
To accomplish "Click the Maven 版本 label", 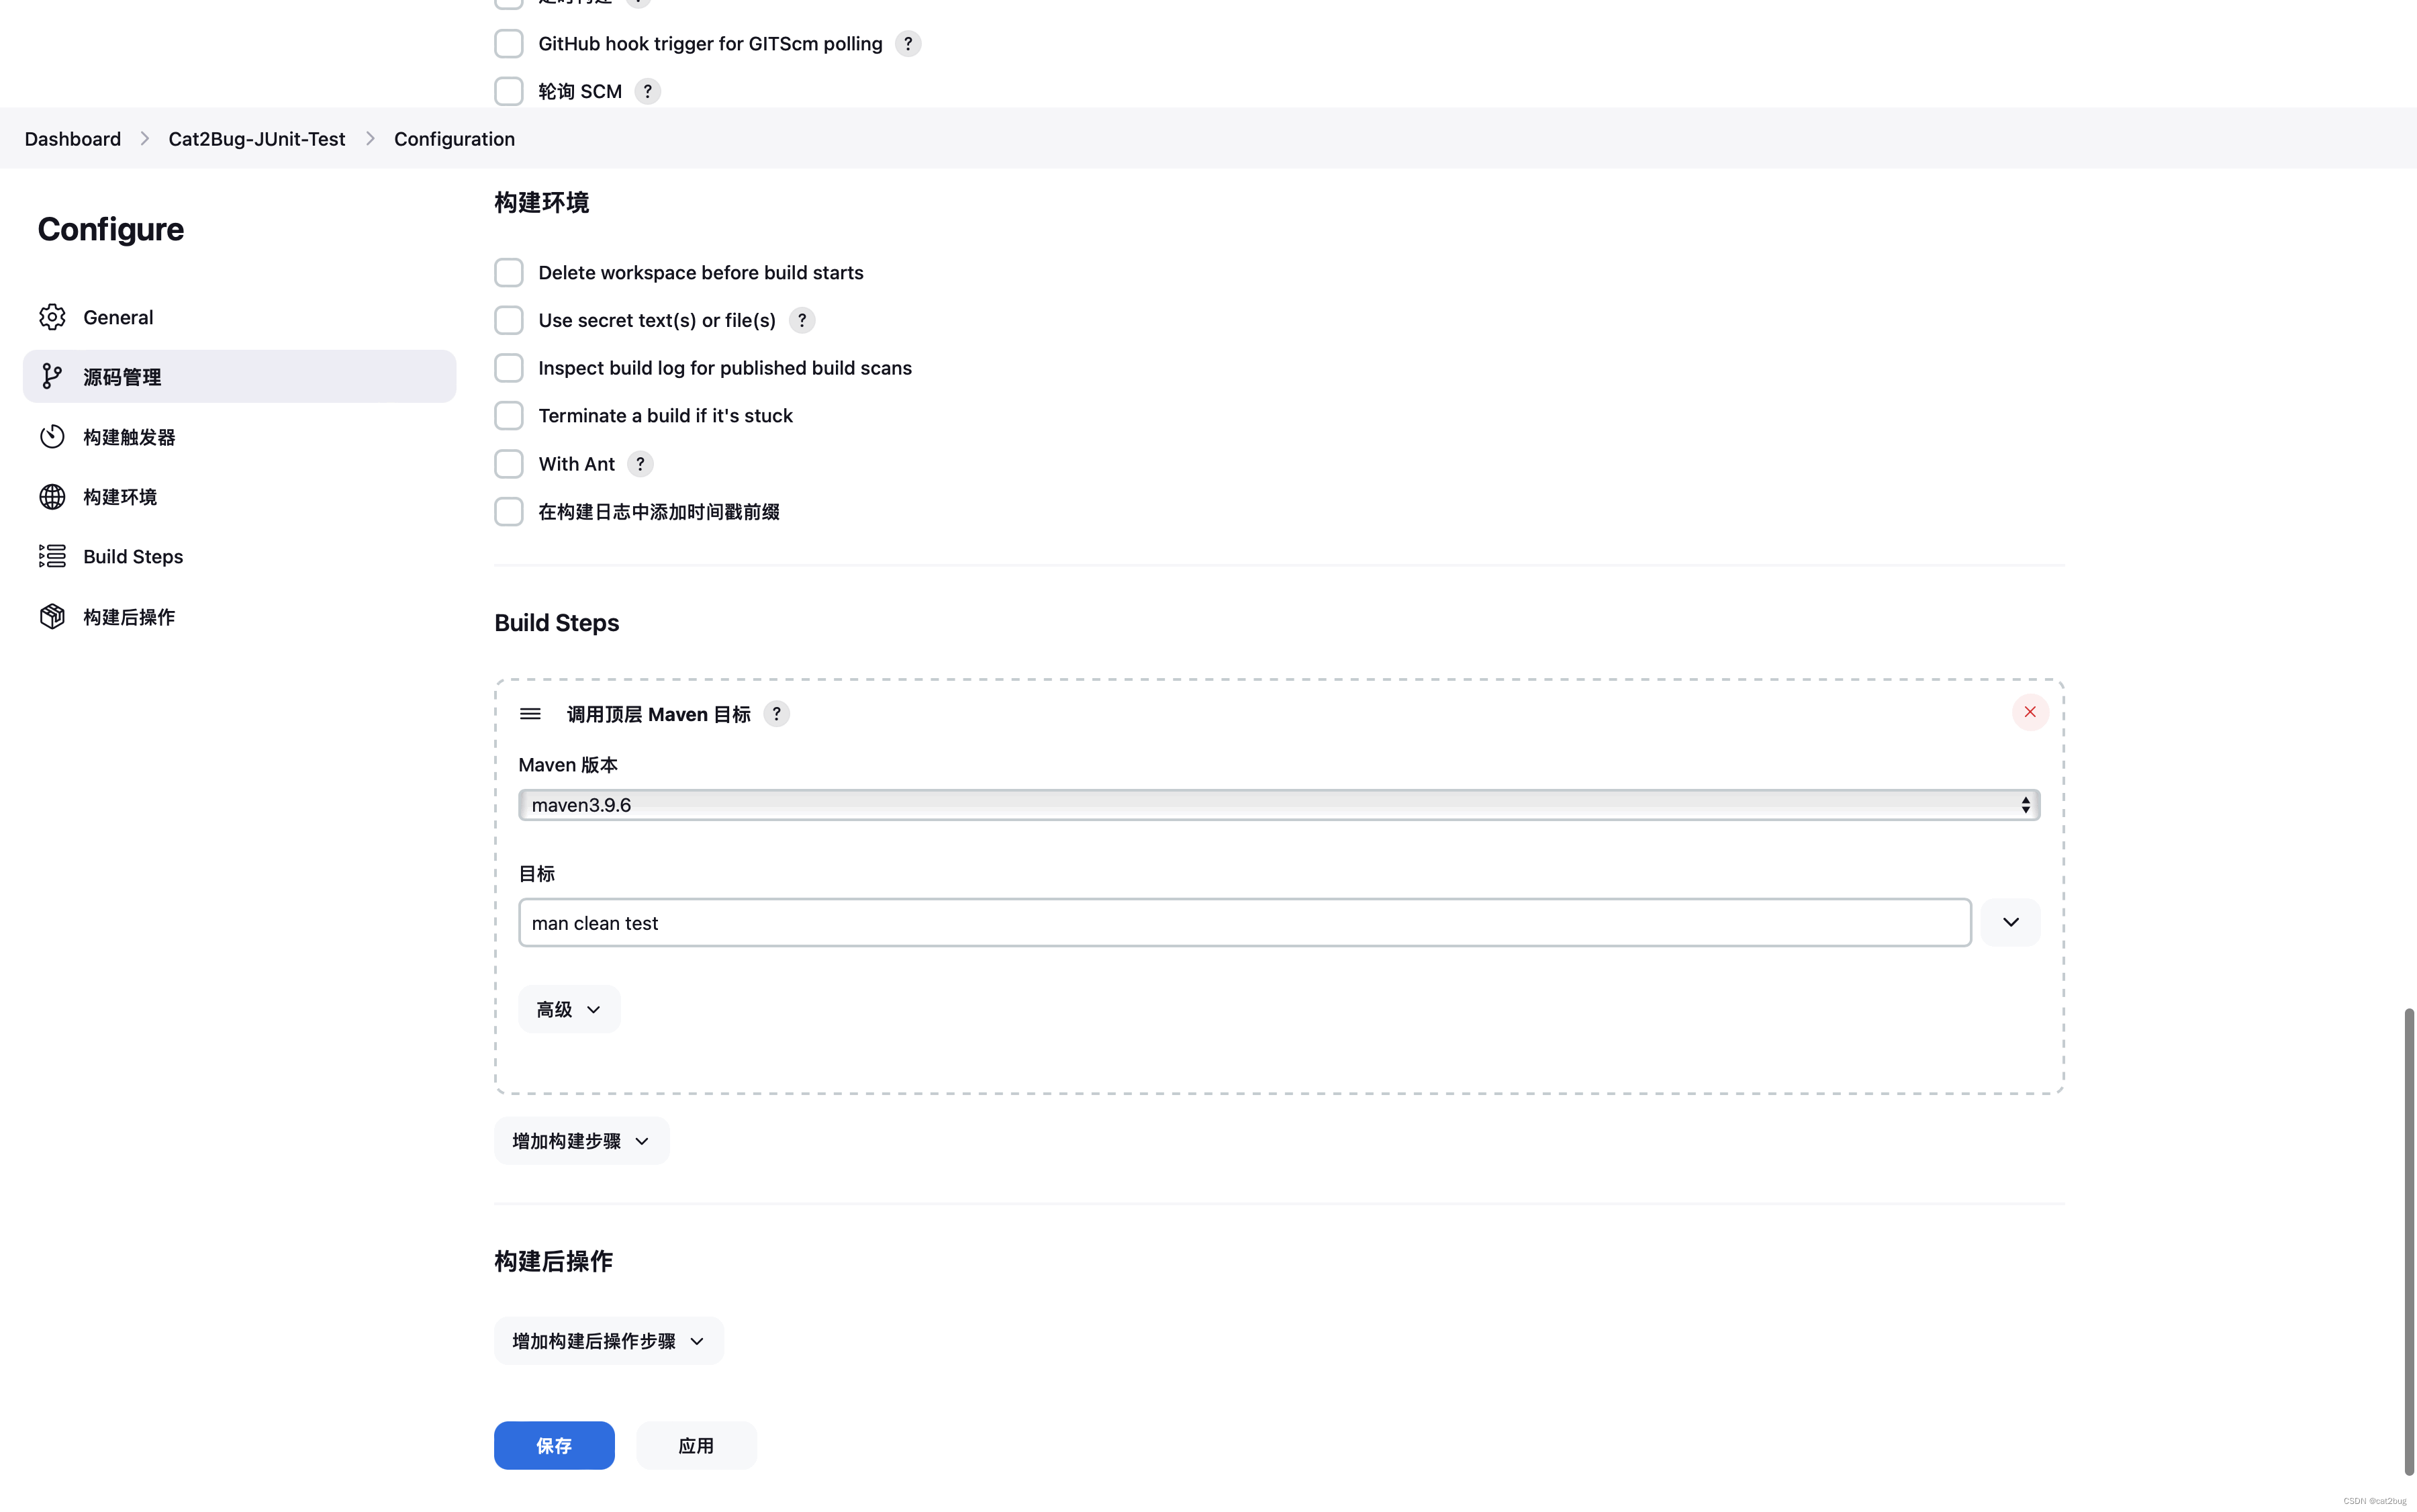I will 568,765.
